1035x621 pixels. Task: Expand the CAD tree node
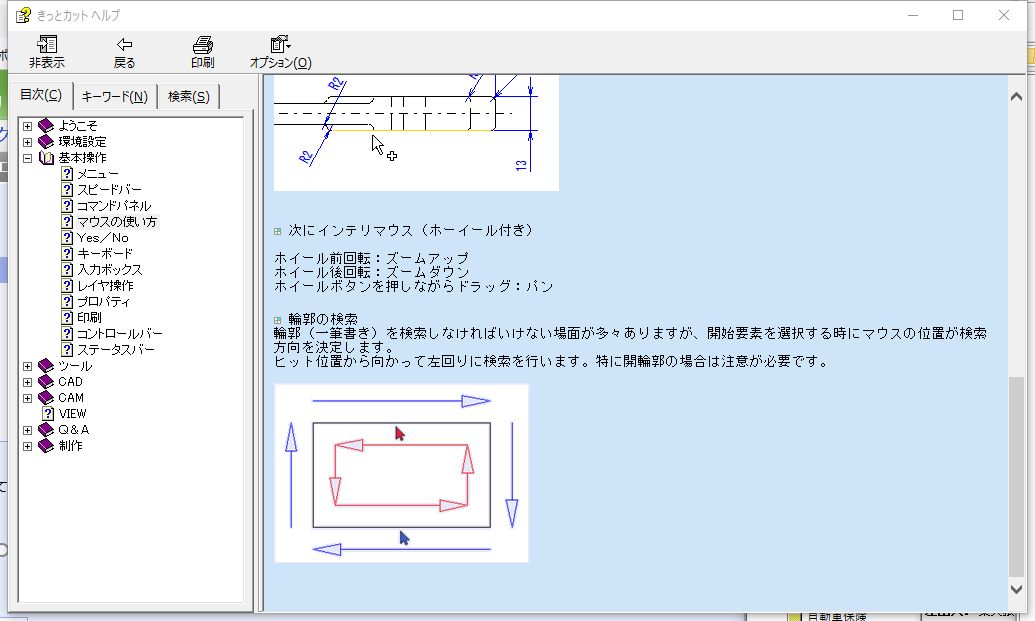27,382
